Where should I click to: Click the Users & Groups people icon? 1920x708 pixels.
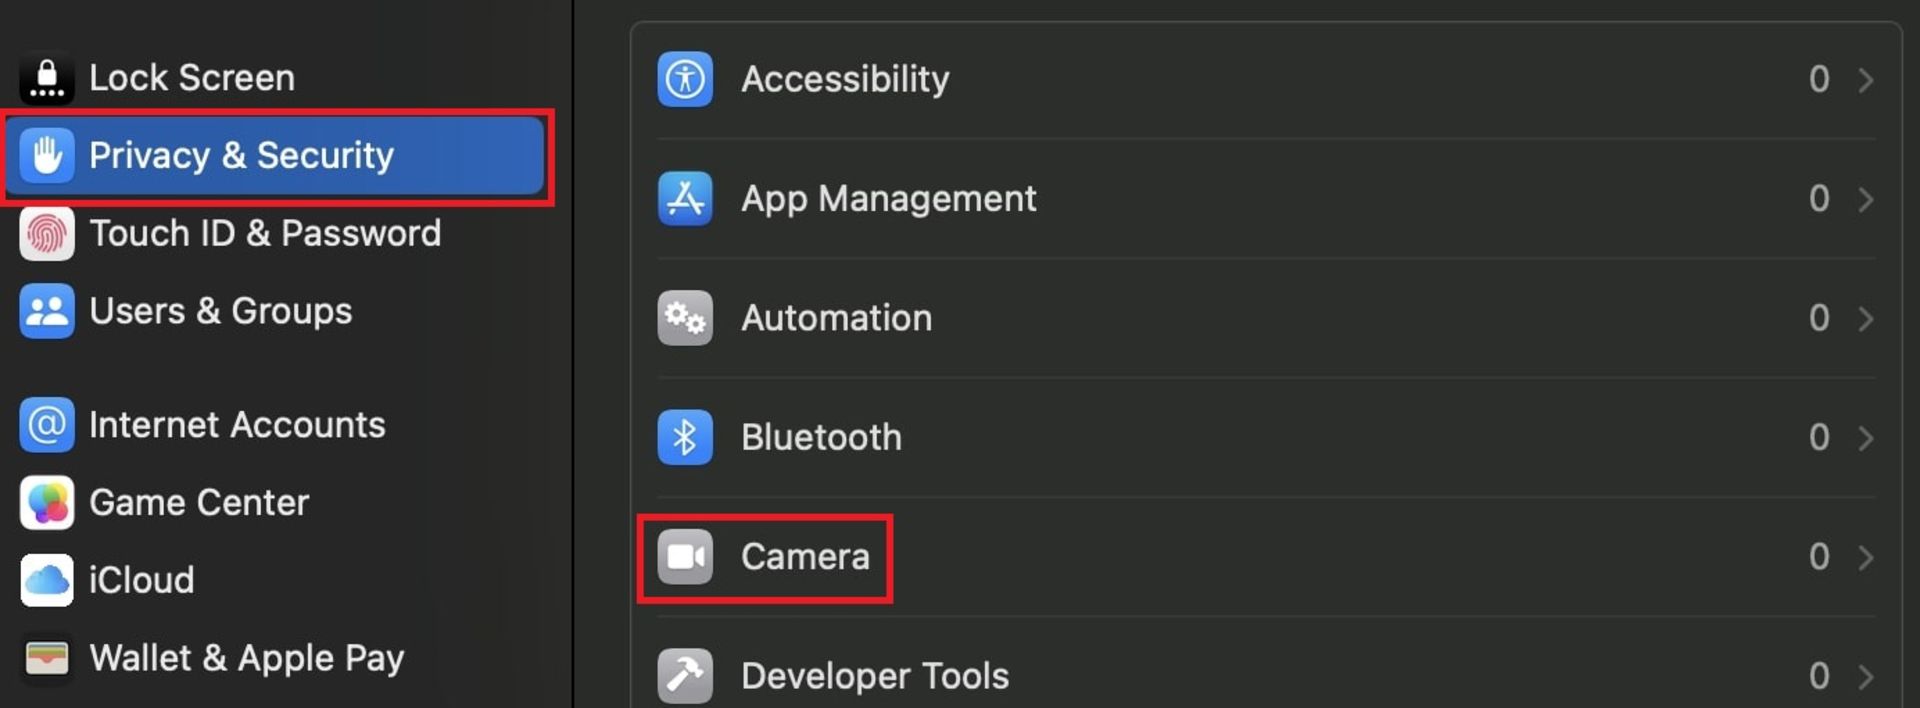tap(46, 311)
